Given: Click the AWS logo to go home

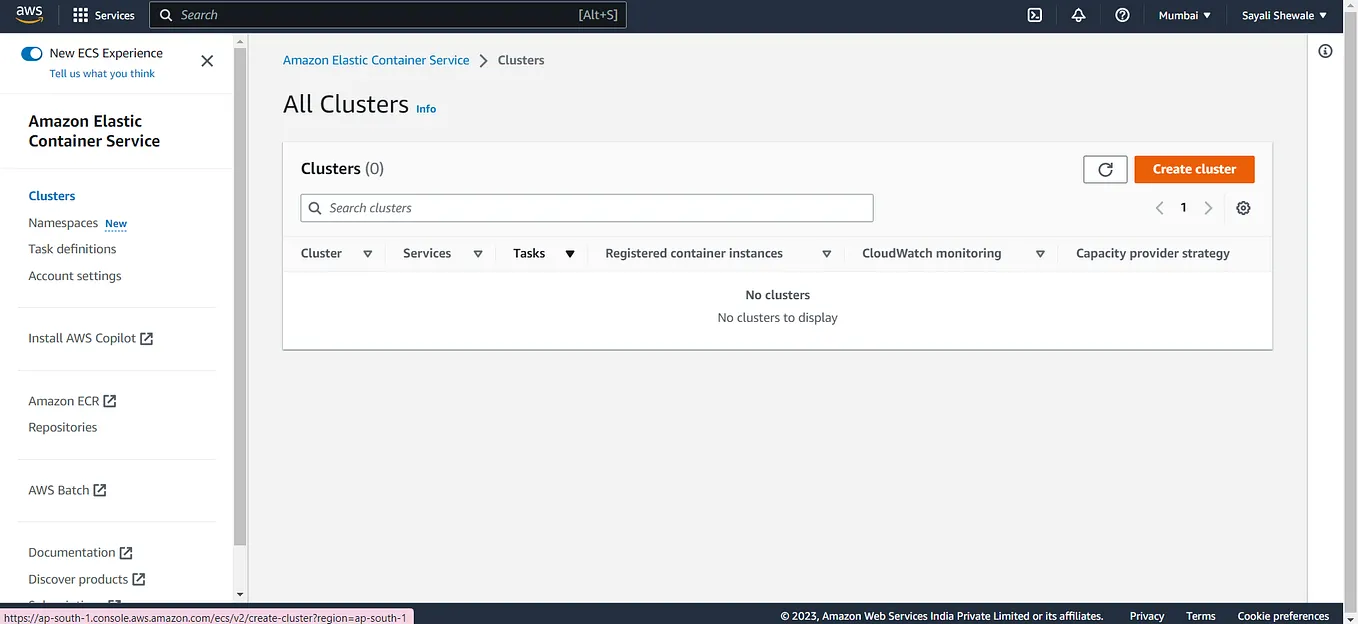Looking at the screenshot, I should click(x=29, y=14).
